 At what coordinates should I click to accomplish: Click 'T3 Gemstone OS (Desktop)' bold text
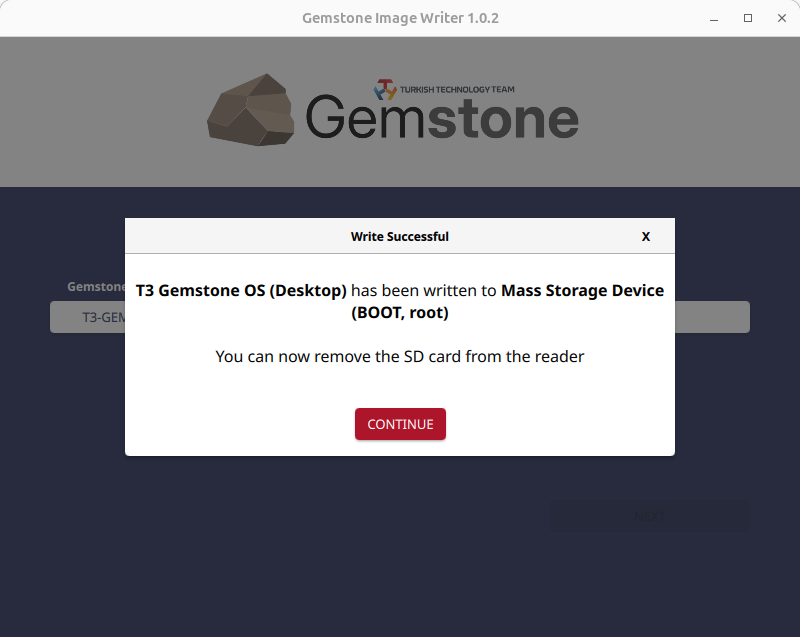[241, 290]
